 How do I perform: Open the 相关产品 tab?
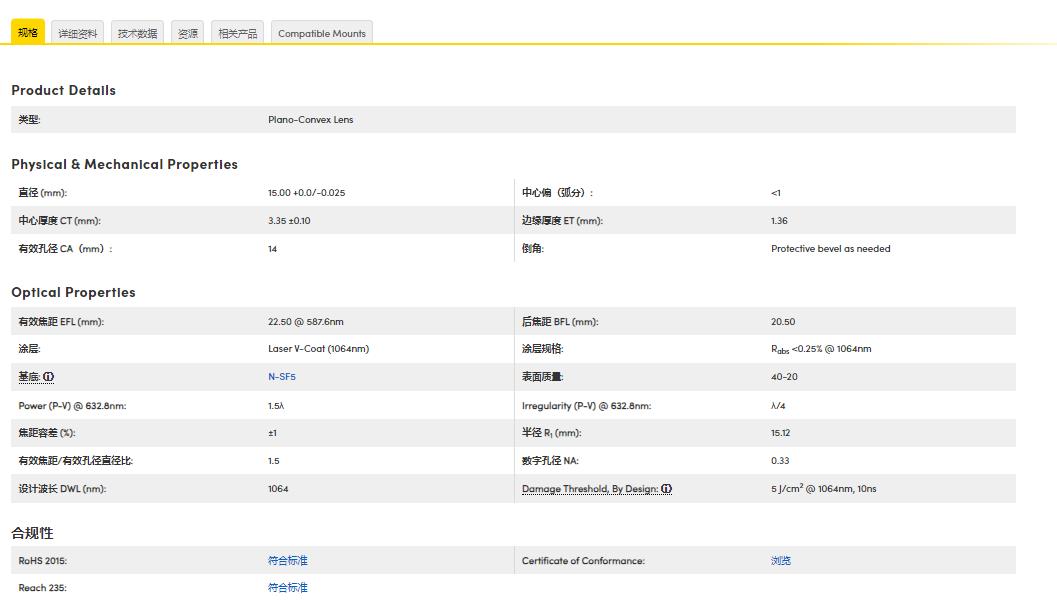click(237, 32)
